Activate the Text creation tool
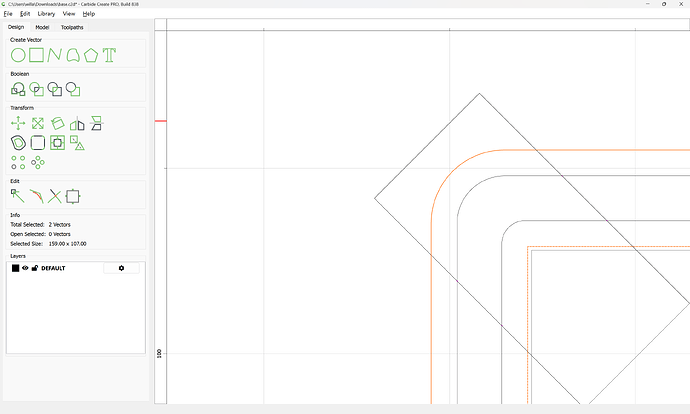The width and height of the screenshot is (690, 414). tap(109, 54)
